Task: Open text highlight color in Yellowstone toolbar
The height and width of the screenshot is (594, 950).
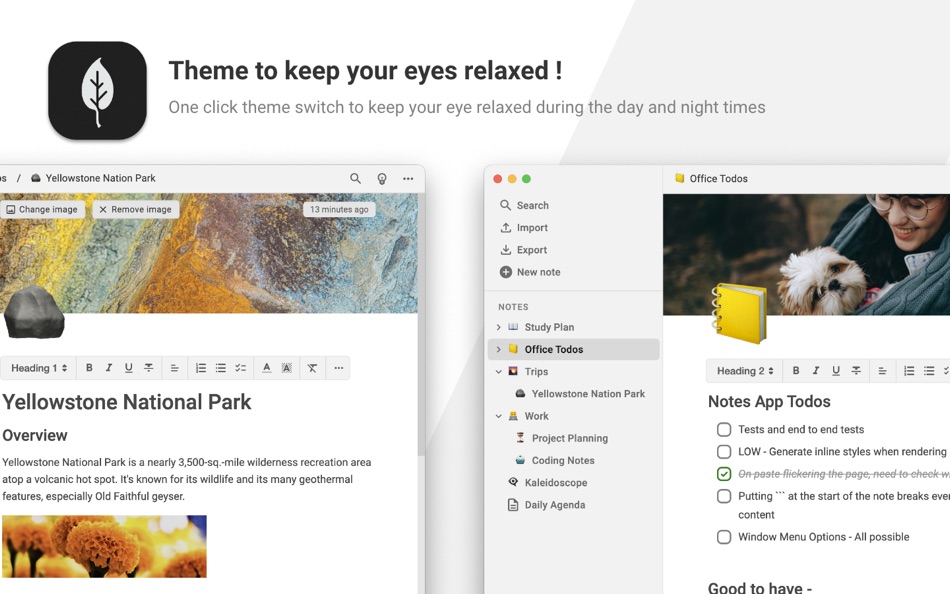Action: tap(287, 368)
